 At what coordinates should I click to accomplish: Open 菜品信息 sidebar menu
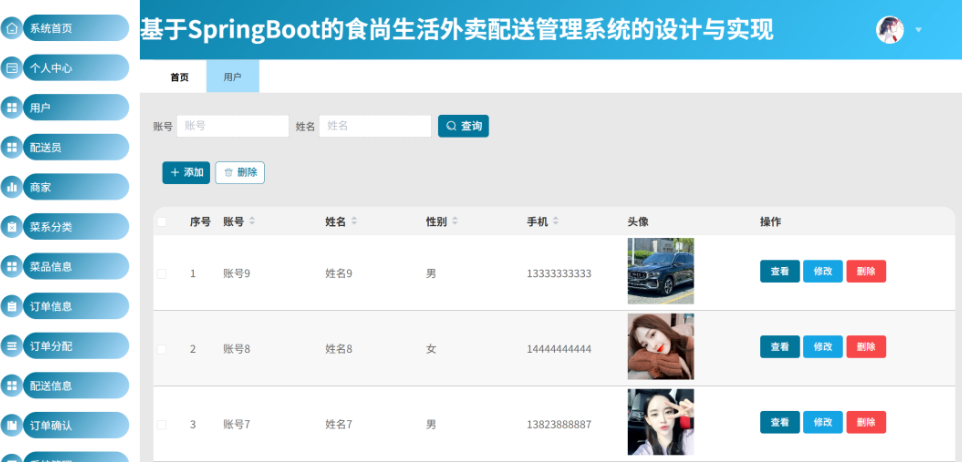click(x=75, y=266)
